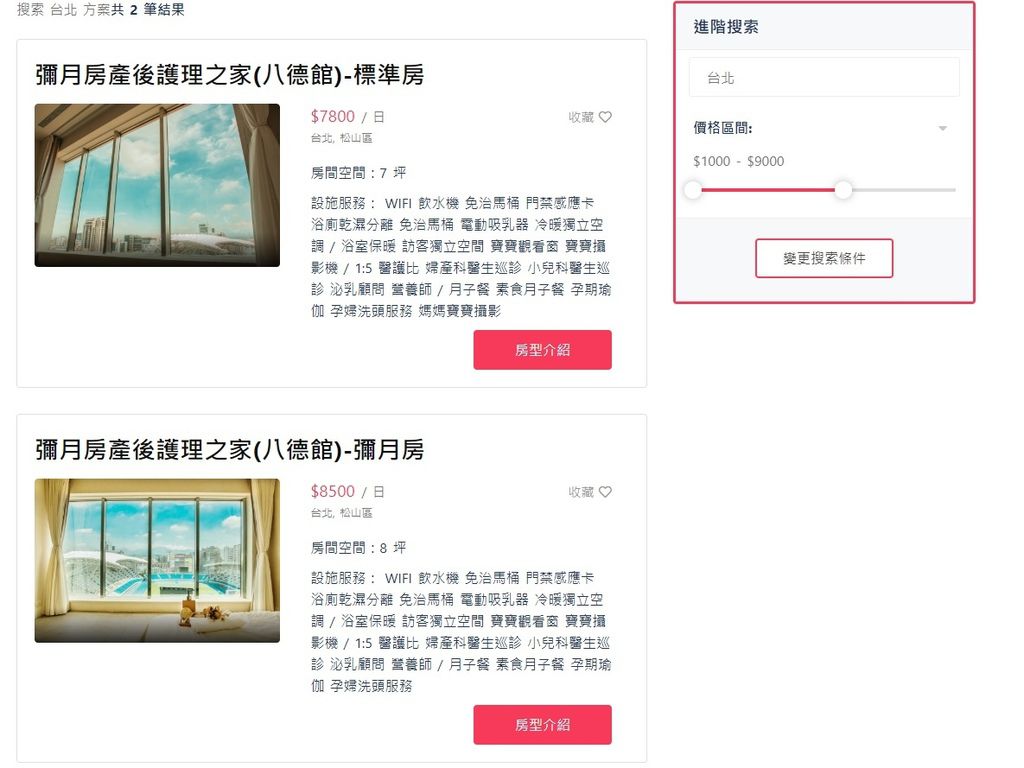This screenshot has height=768, width=1024.
Task: Click the $8500 price text
Action: [x=332, y=492]
